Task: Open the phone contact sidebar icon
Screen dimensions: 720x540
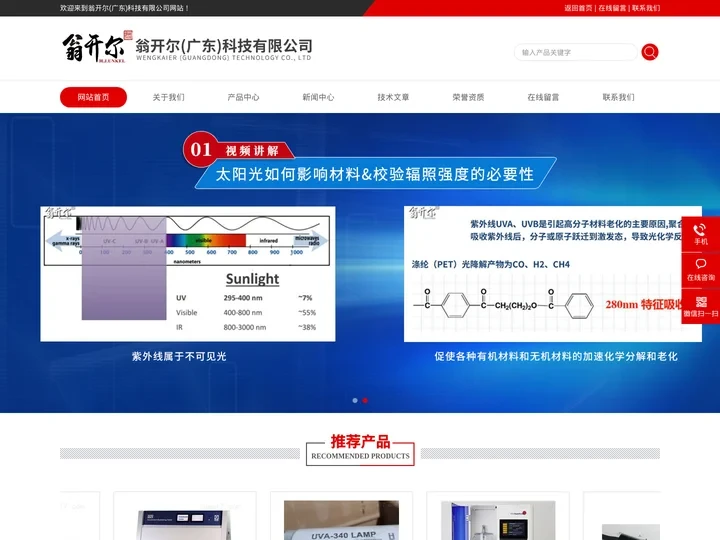Action: pyautogui.click(x=701, y=234)
